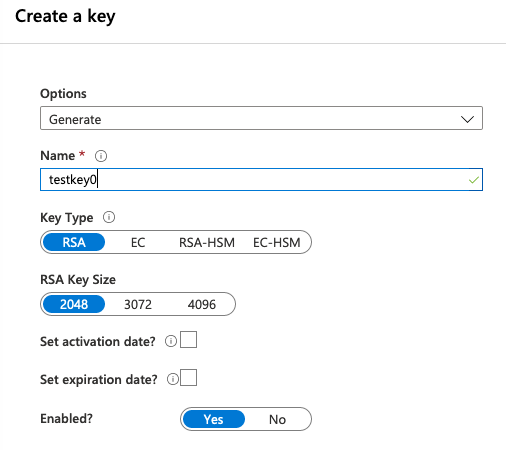Set Enabled toggle to No

[x=277, y=419]
